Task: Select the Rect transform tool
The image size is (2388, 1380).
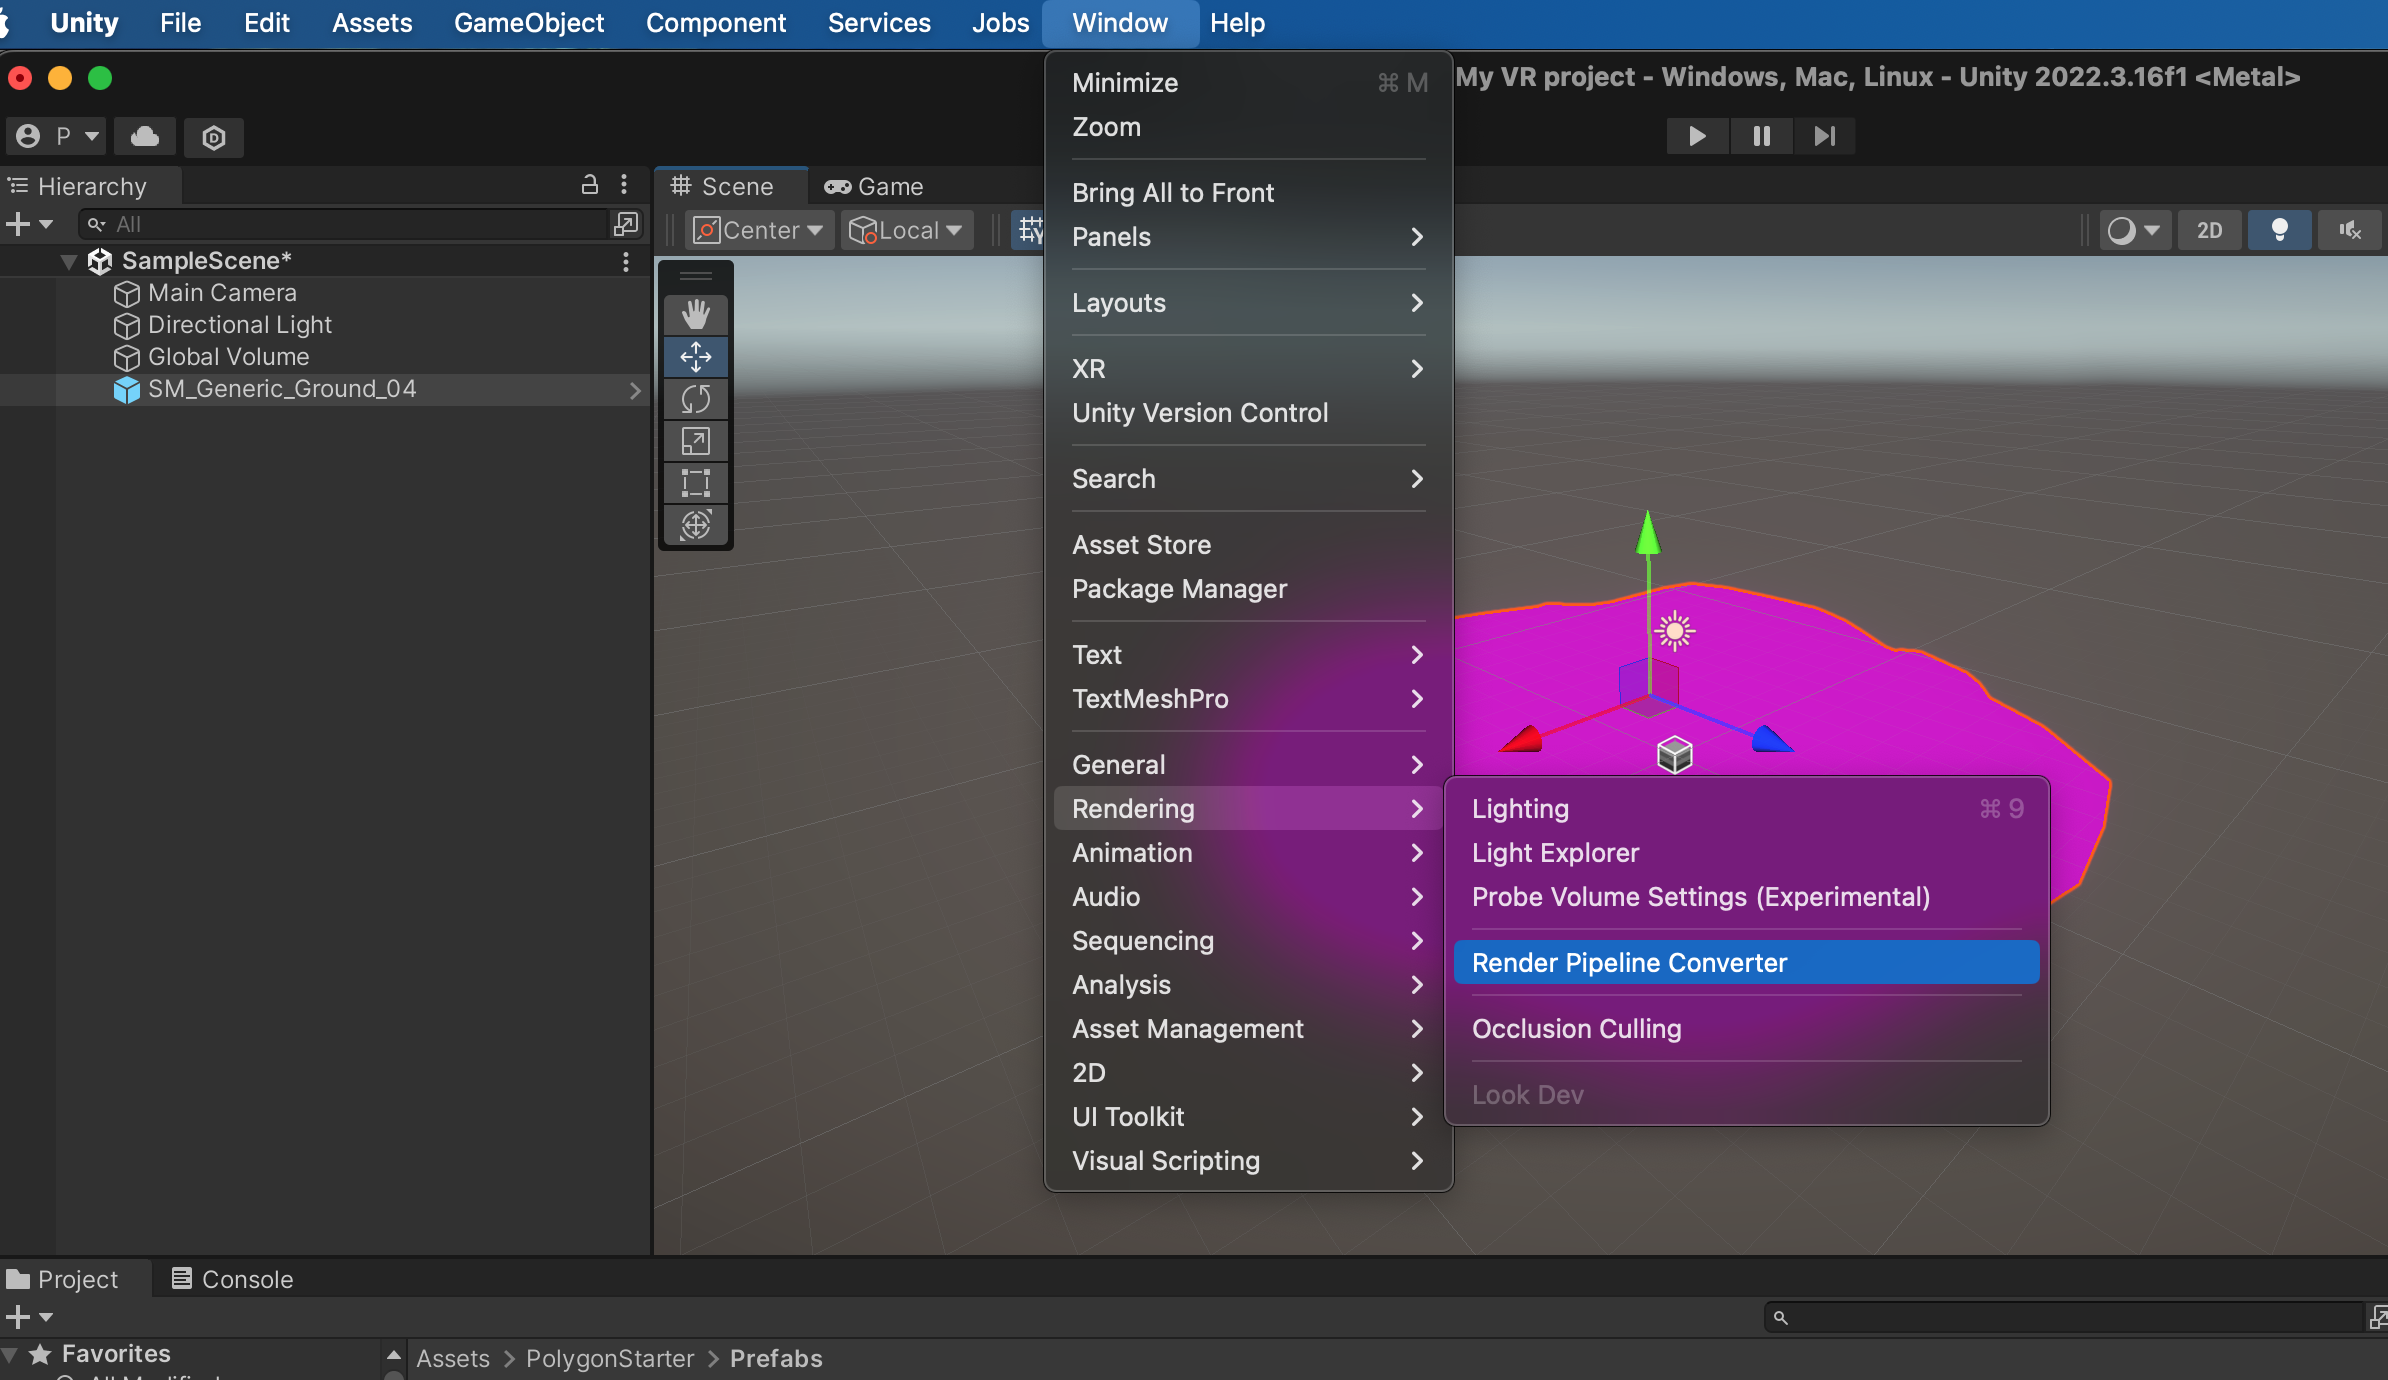Action: [x=695, y=483]
